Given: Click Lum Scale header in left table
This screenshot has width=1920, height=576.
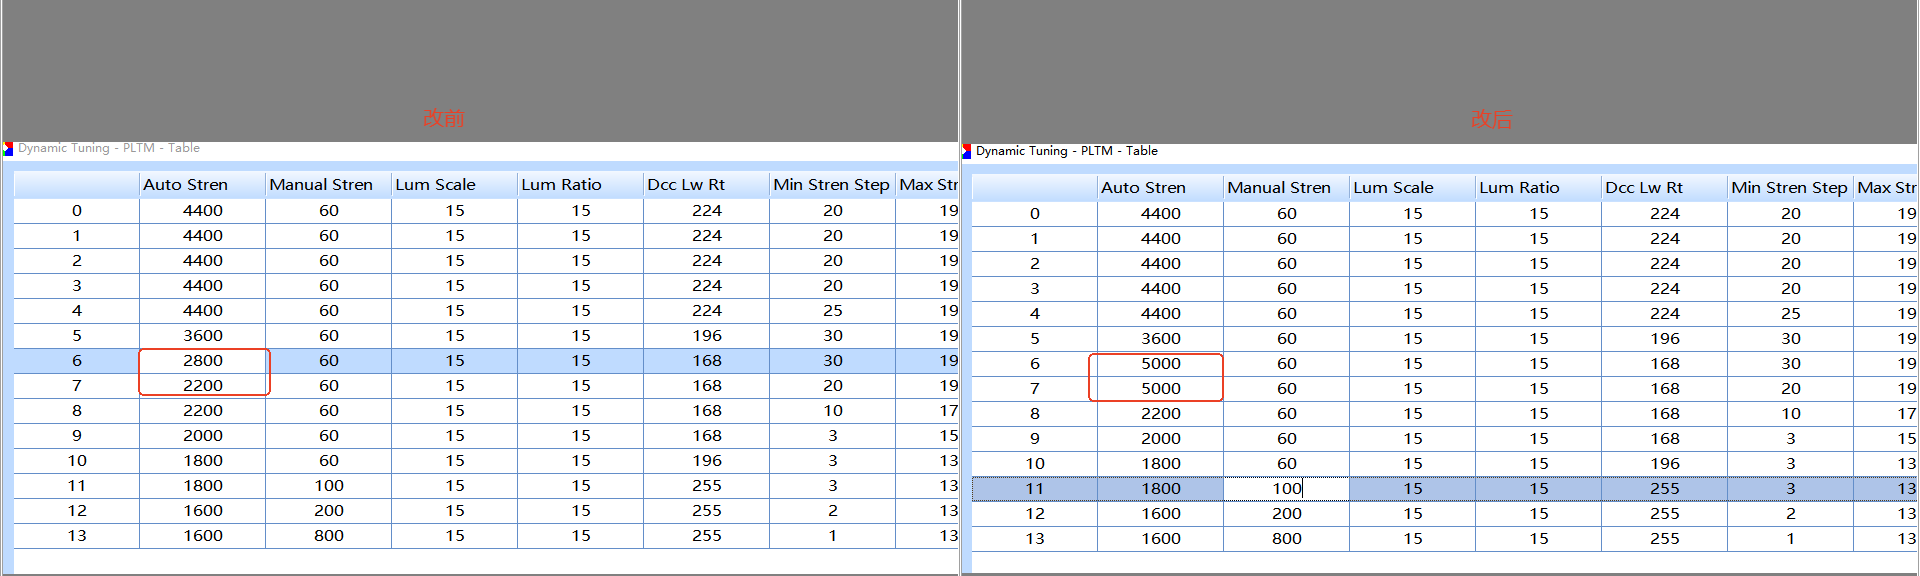Looking at the screenshot, I should [x=454, y=185].
